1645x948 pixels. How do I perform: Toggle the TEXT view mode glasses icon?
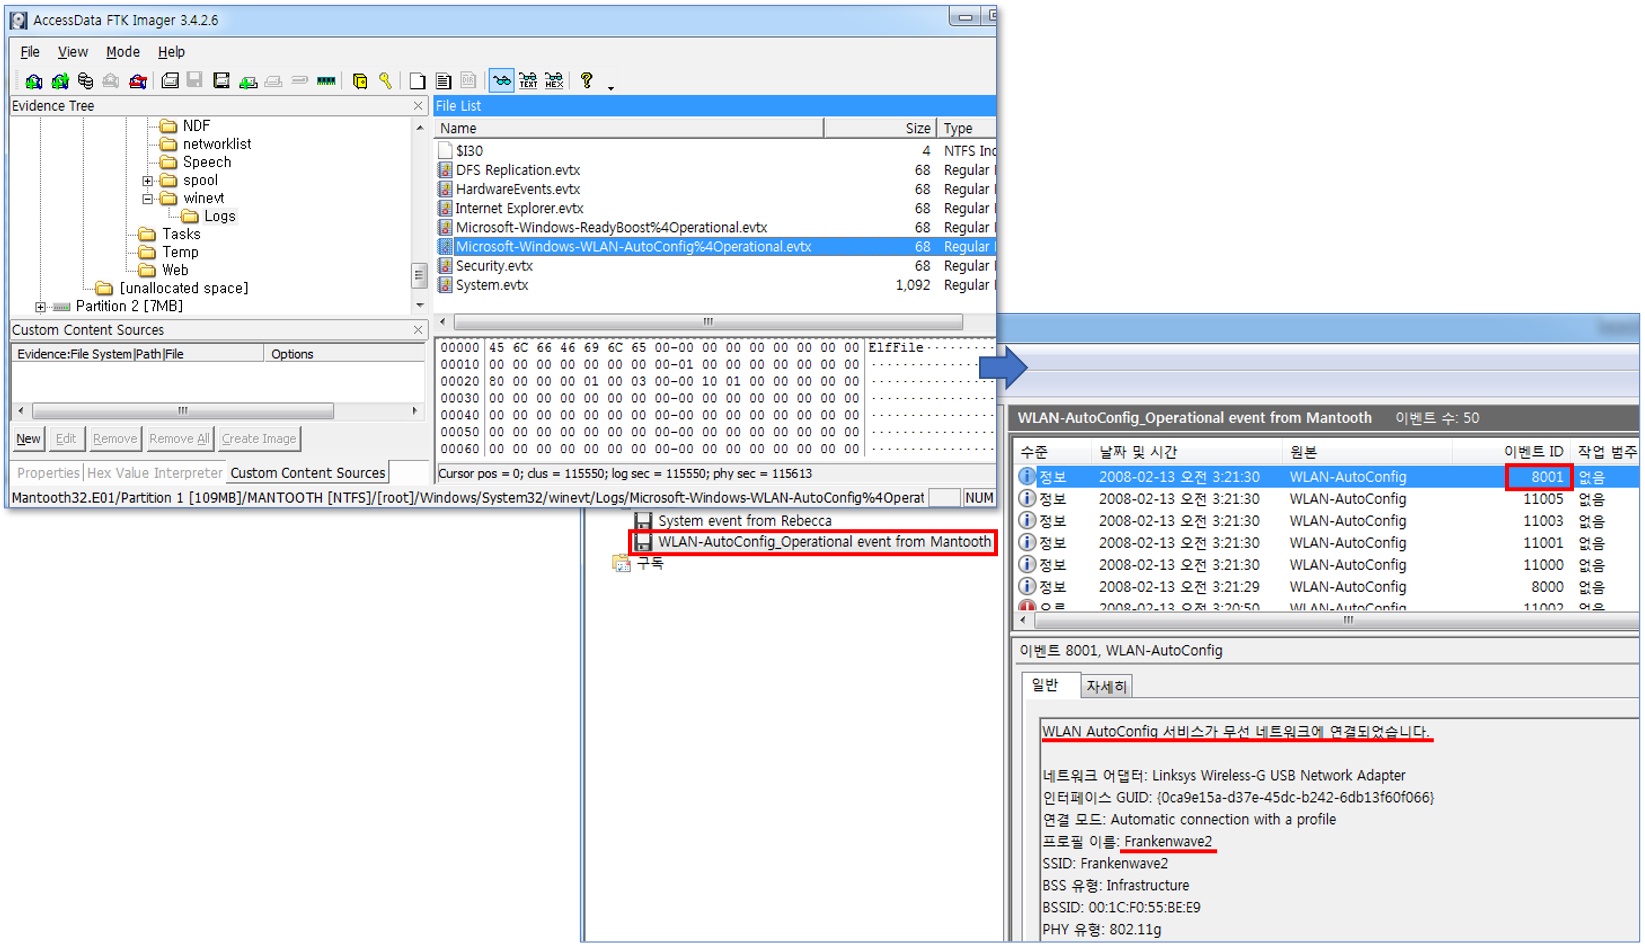click(528, 81)
